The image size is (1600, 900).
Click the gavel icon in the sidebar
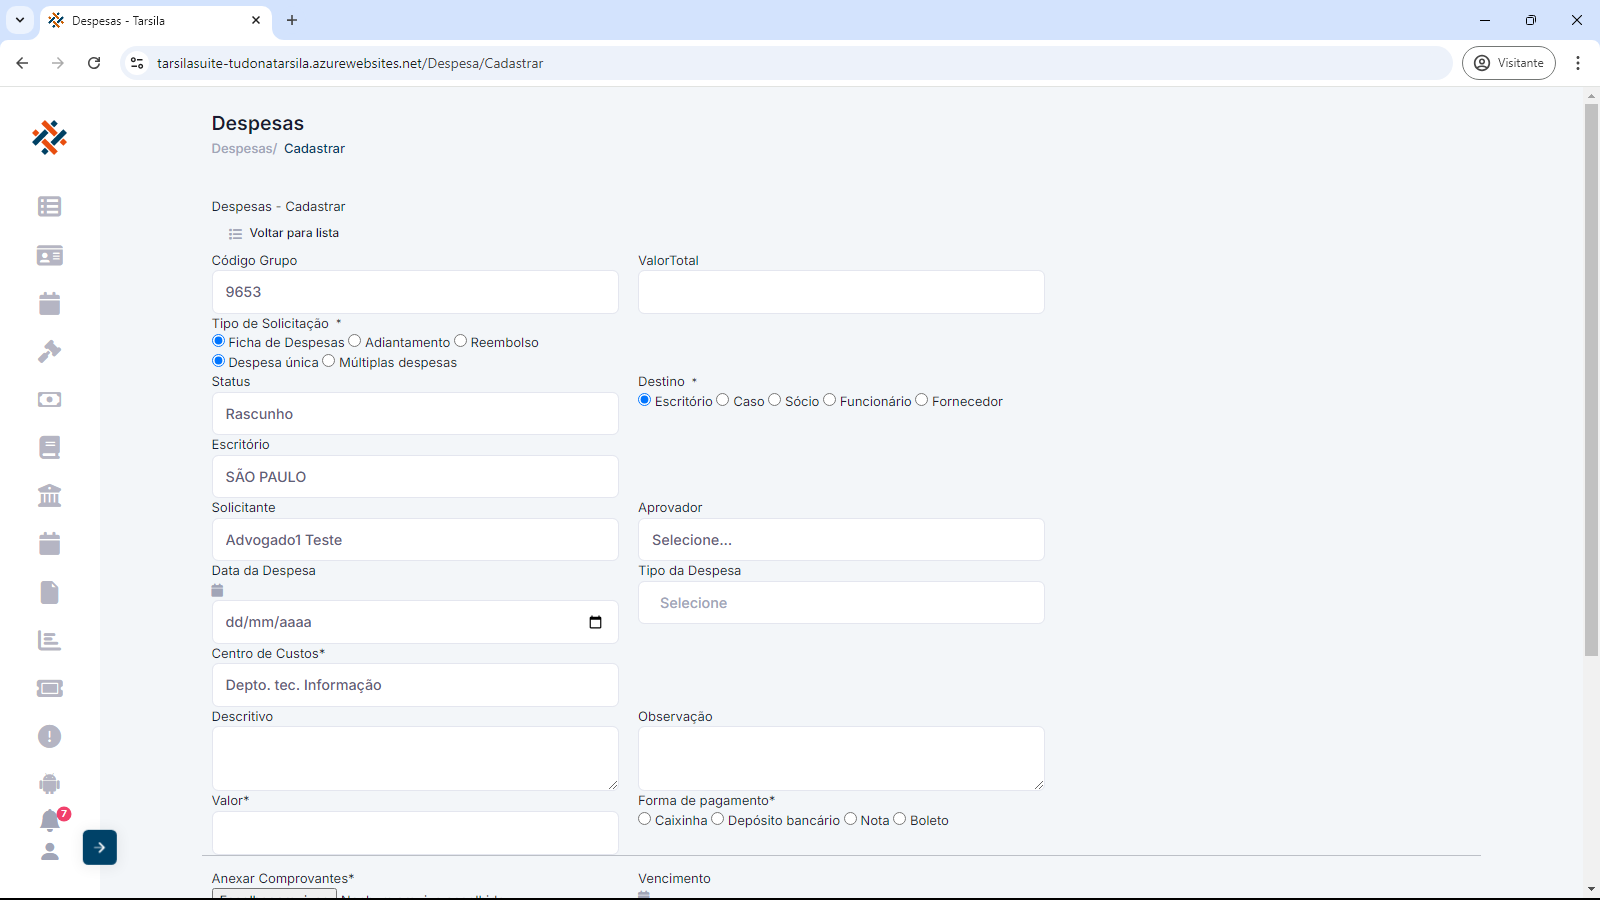click(49, 351)
